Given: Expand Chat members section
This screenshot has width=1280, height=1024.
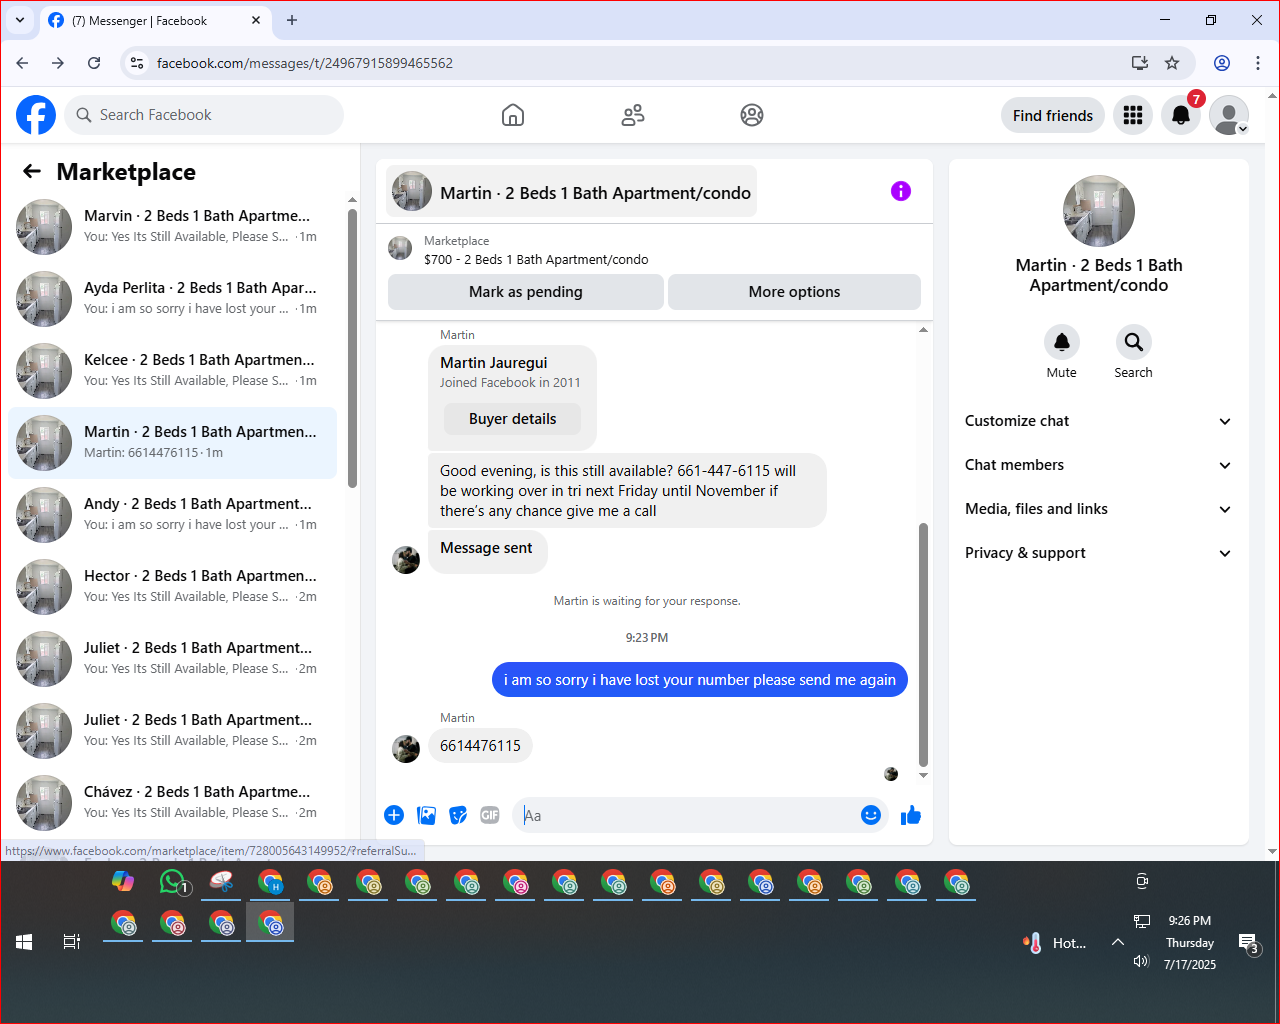Looking at the screenshot, I should pyautogui.click(x=1099, y=465).
